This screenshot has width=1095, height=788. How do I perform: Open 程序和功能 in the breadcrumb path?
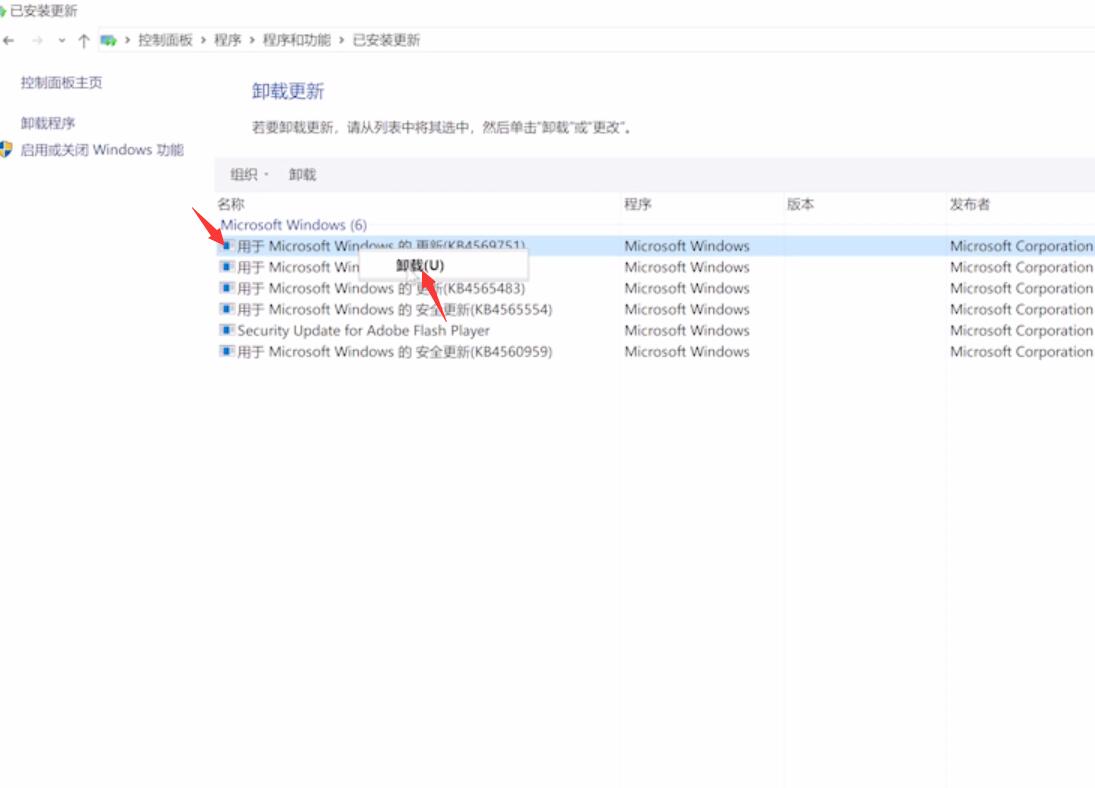296,40
